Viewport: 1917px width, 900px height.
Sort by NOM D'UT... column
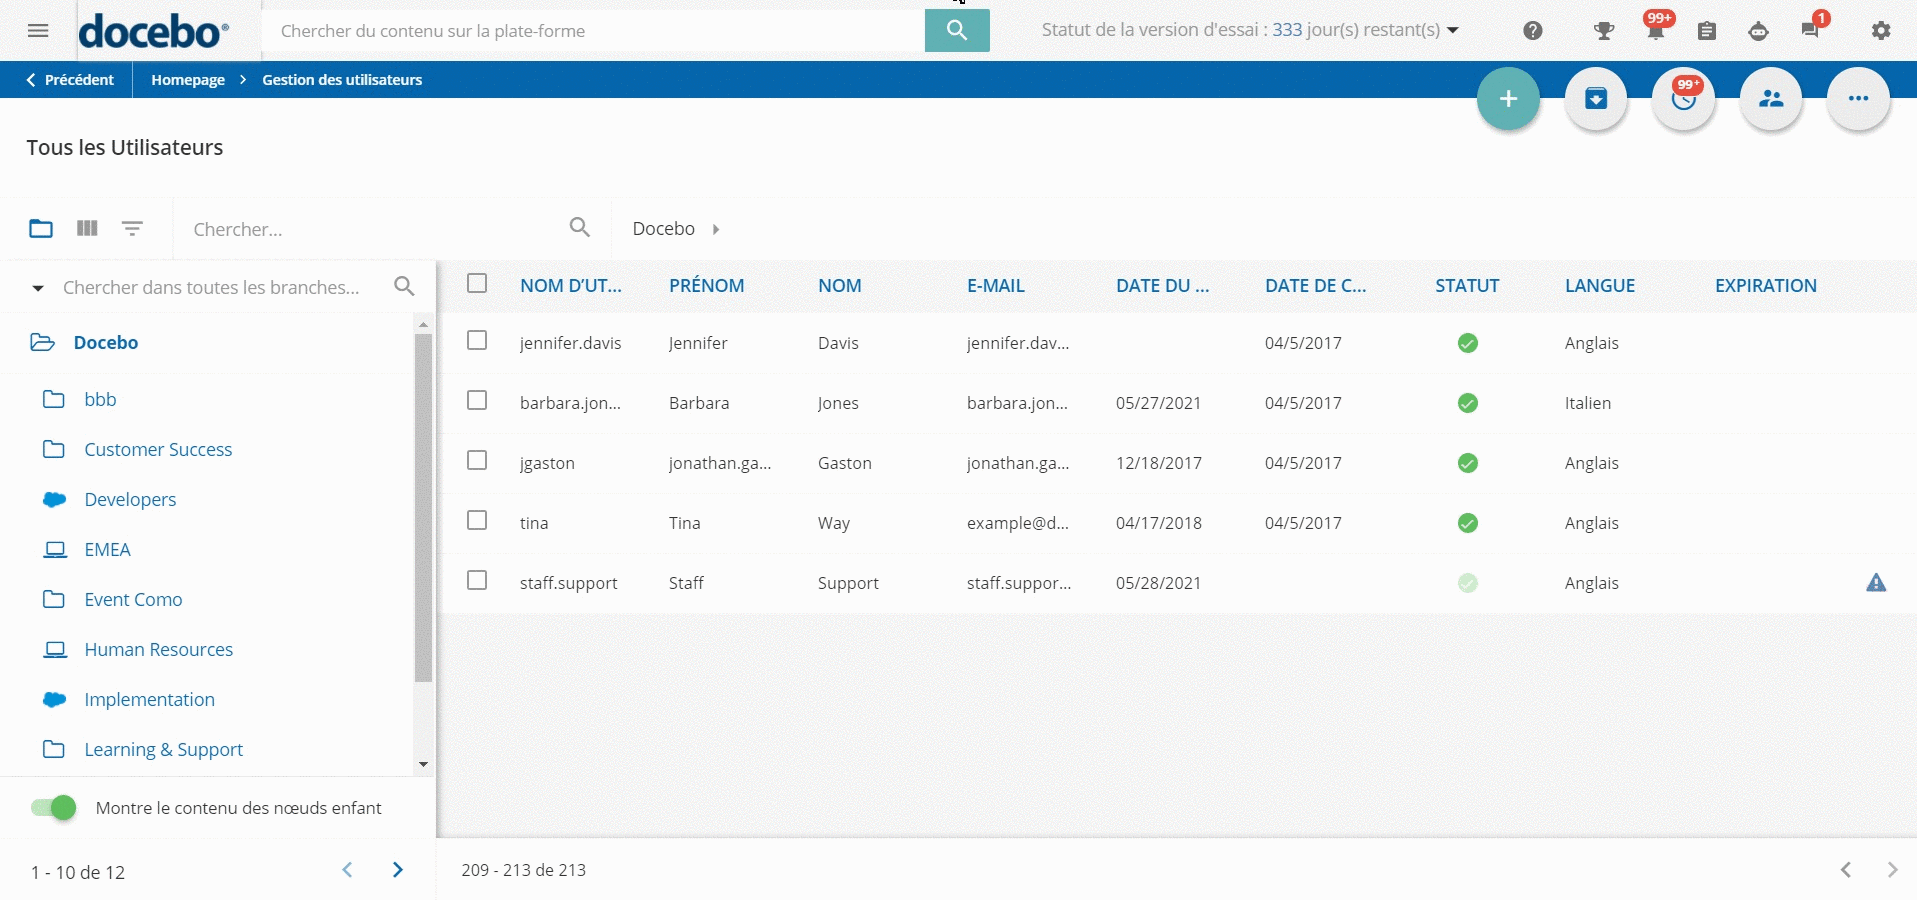pos(571,286)
